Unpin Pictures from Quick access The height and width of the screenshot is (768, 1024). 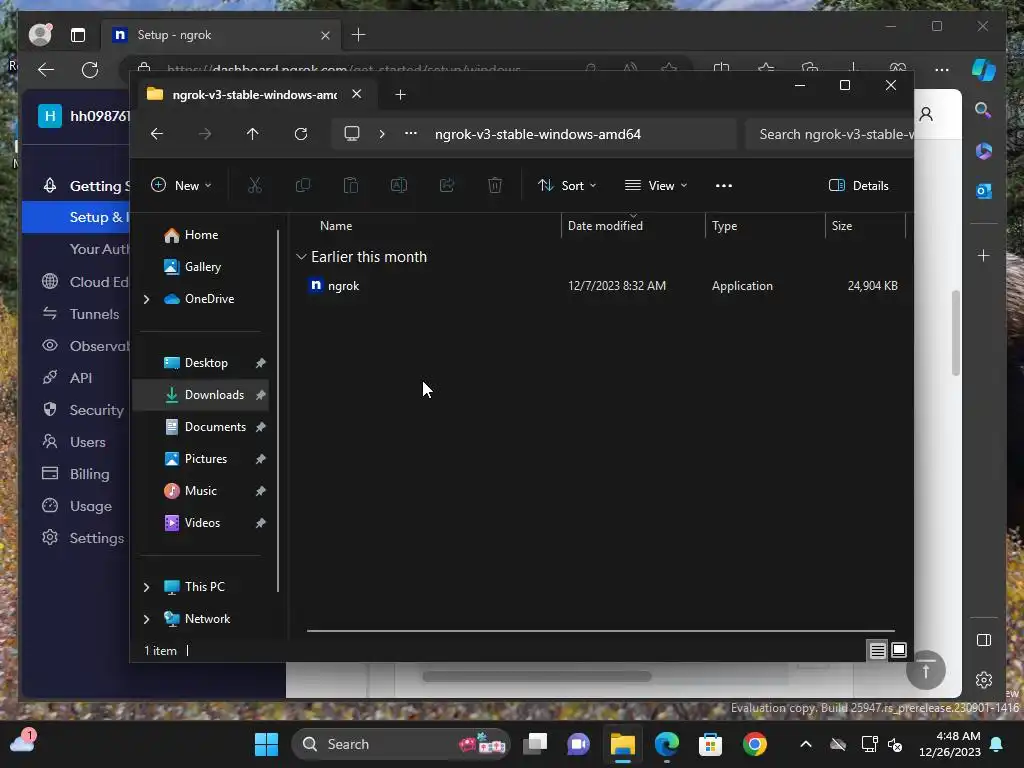coord(261,458)
